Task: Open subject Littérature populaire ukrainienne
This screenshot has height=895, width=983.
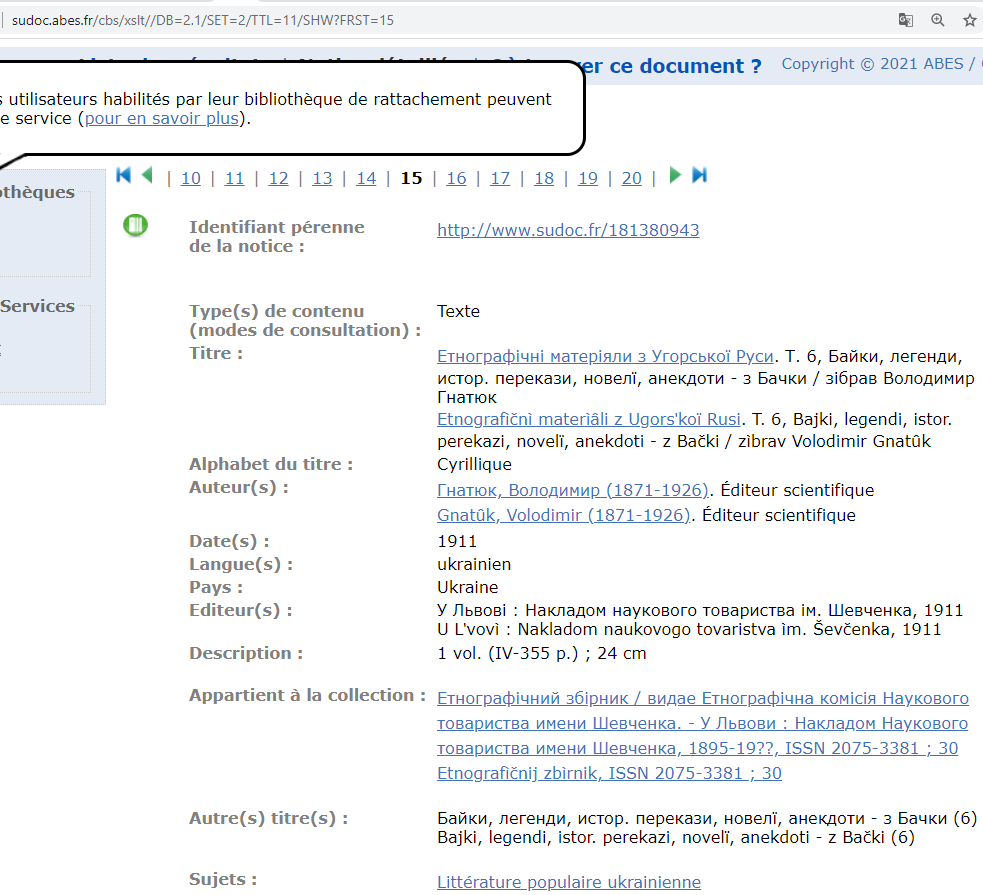Action: point(568,881)
